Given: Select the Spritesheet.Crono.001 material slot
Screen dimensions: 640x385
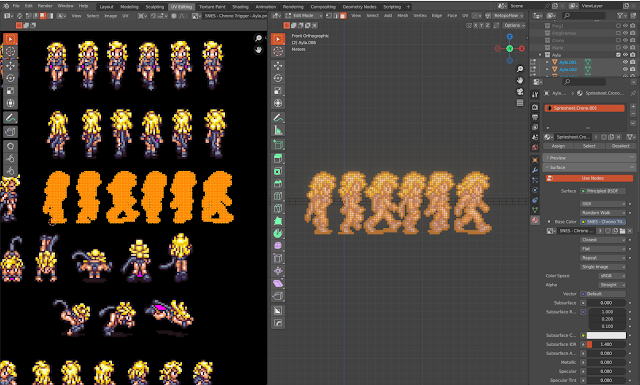Looking at the screenshot, I should [x=584, y=108].
